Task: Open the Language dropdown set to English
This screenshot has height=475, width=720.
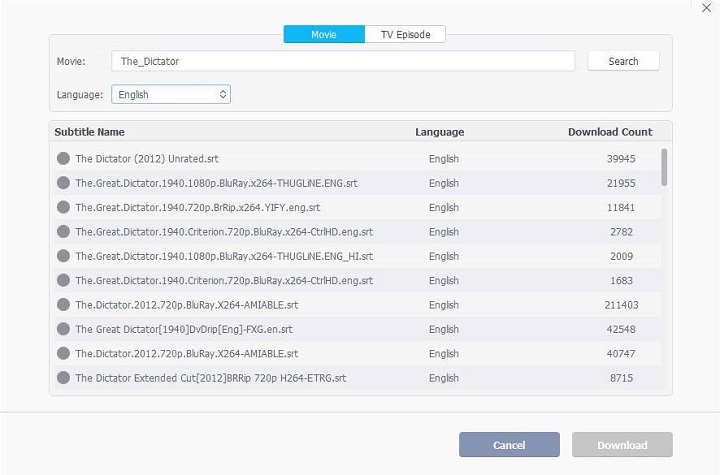Action: pyautogui.click(x=171, y=94)
